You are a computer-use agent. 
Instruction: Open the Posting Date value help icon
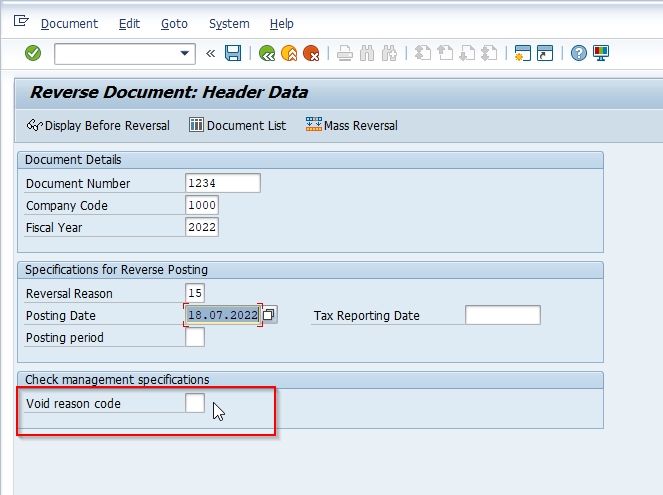269,315
